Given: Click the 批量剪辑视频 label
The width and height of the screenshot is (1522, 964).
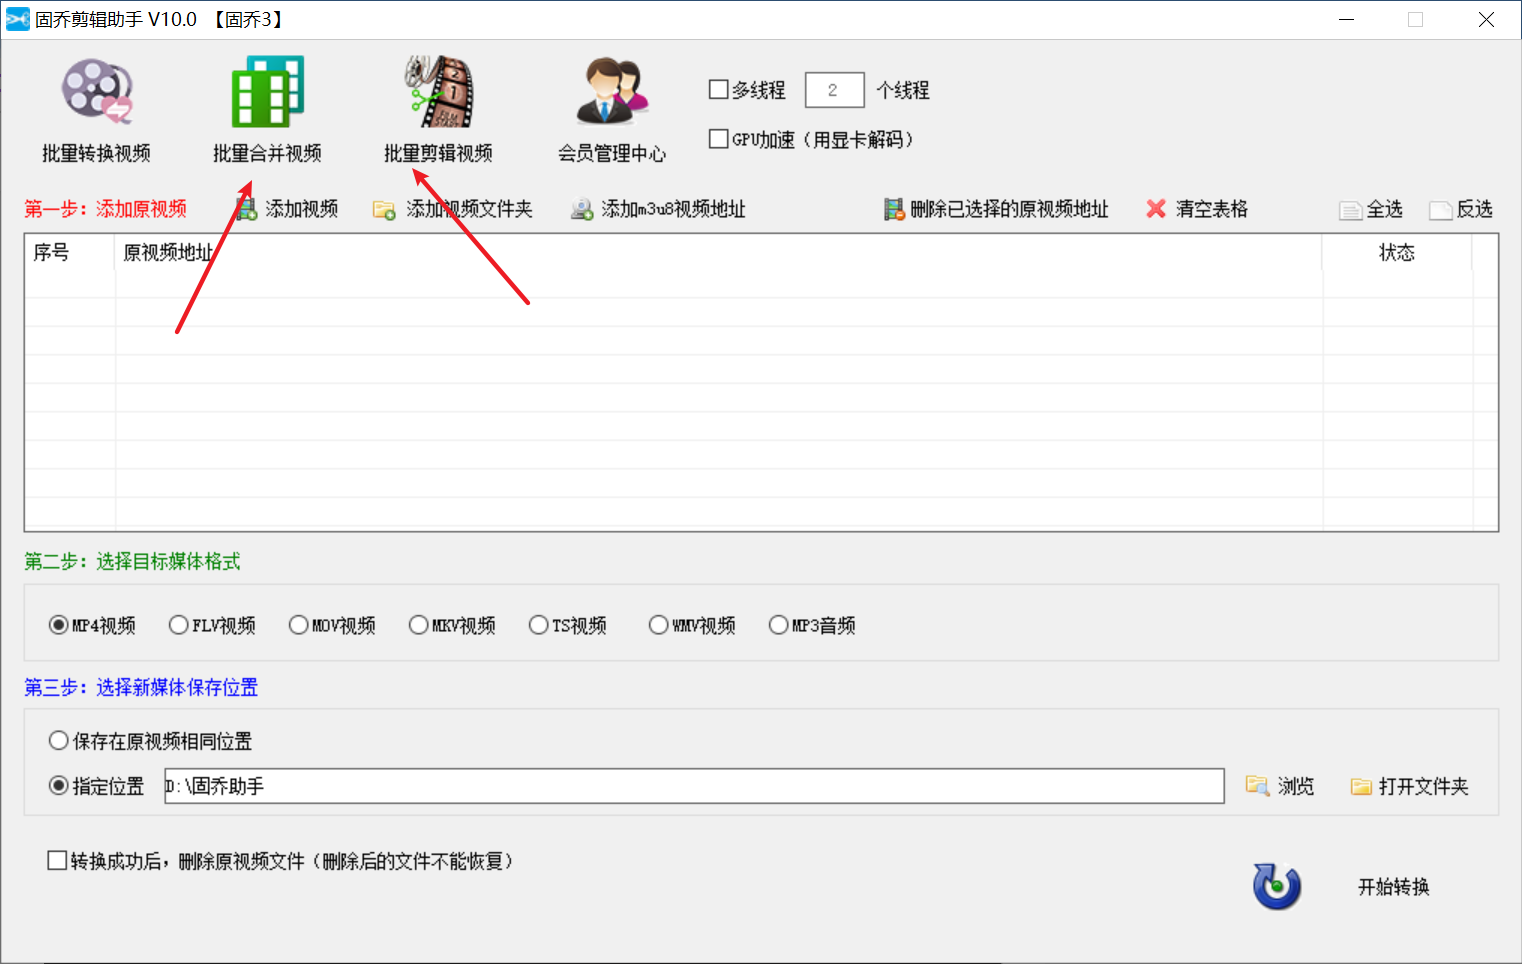Looking at the screenshot, I should click(x=438, y=153).
